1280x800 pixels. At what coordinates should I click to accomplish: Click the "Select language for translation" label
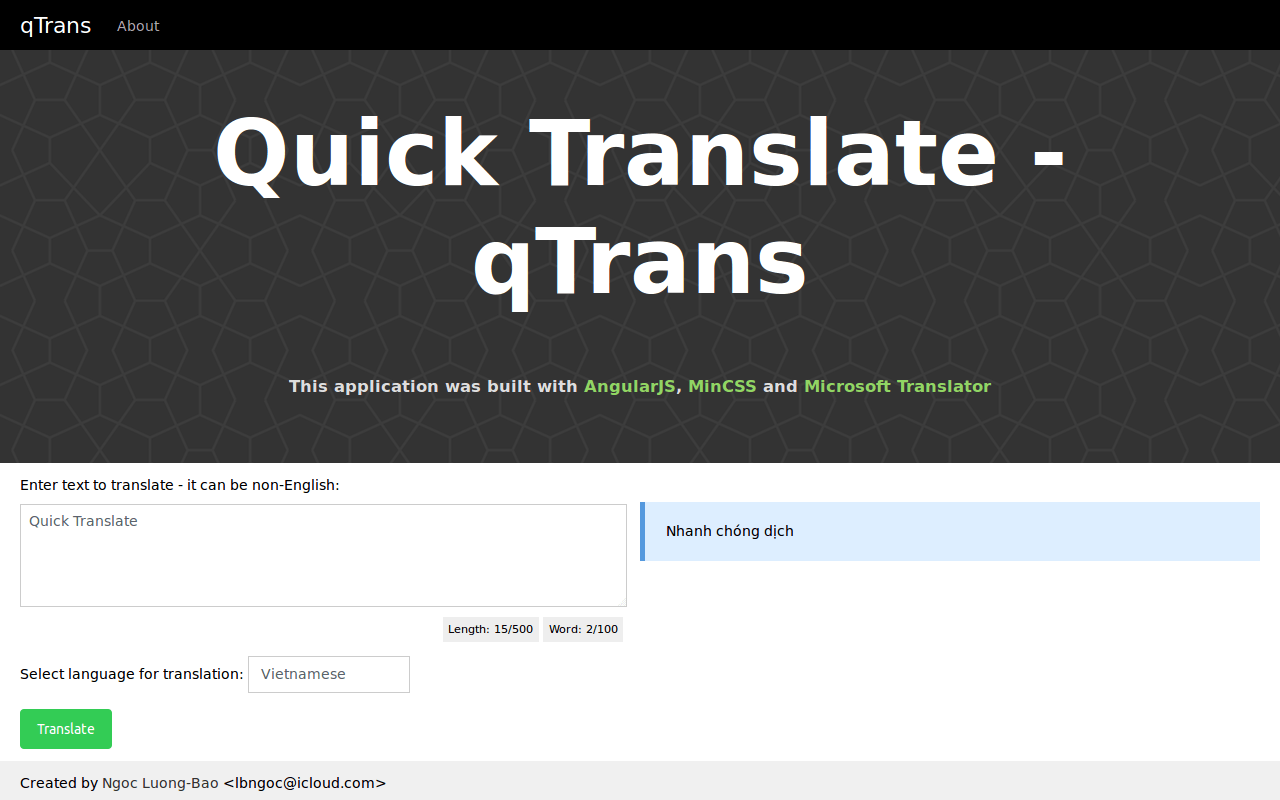pos(131,674)
